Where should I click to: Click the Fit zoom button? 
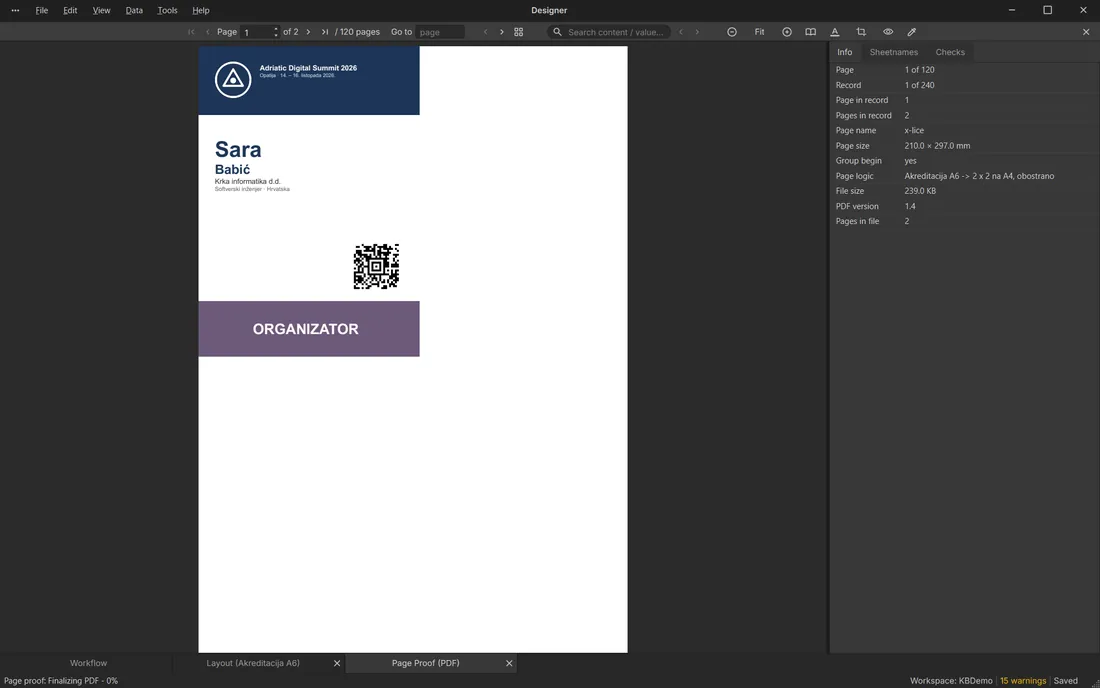tap(759, 32)
